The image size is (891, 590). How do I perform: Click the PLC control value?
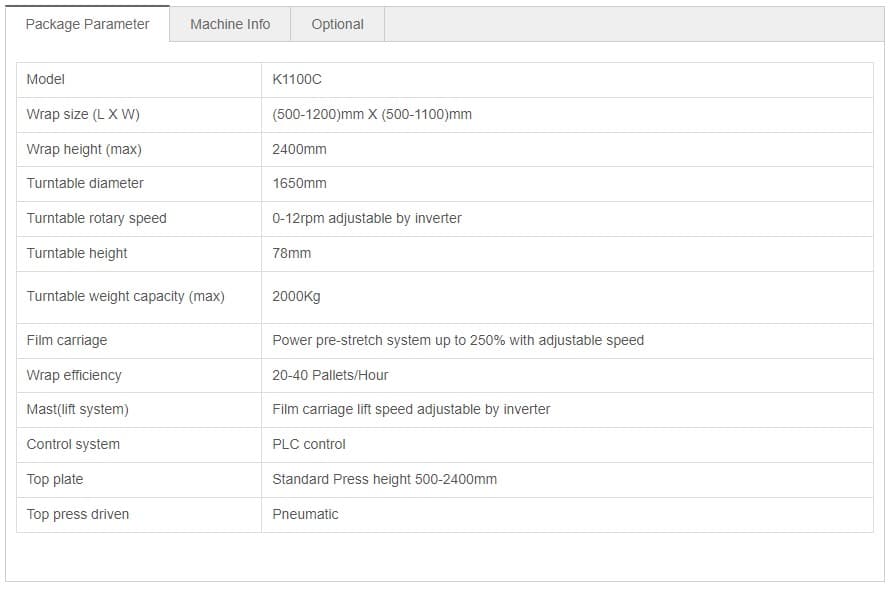309,444
